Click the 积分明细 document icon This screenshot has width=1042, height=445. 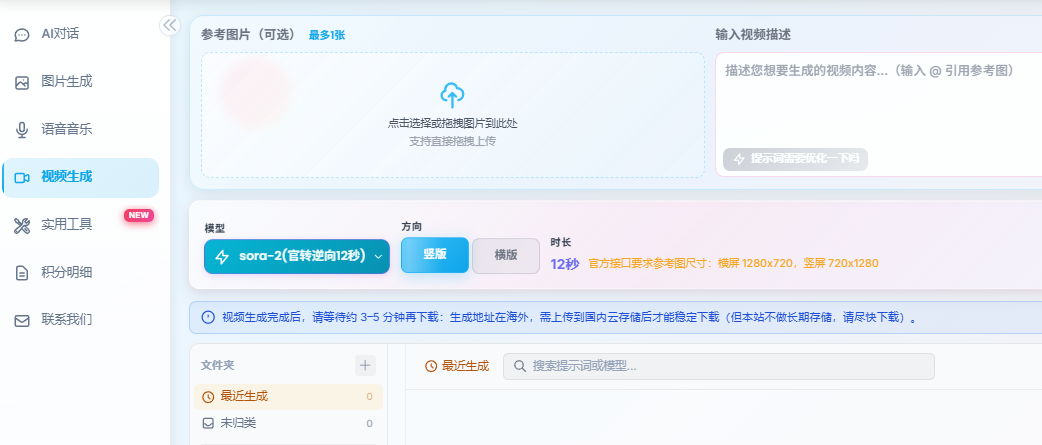(x=22, y=273)
